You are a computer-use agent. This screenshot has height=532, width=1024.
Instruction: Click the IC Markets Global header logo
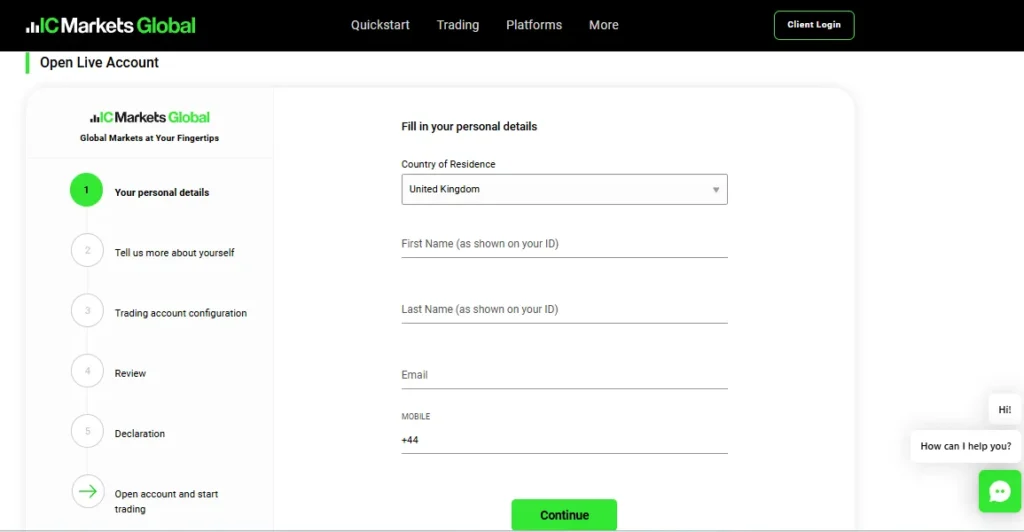[110, 25]
